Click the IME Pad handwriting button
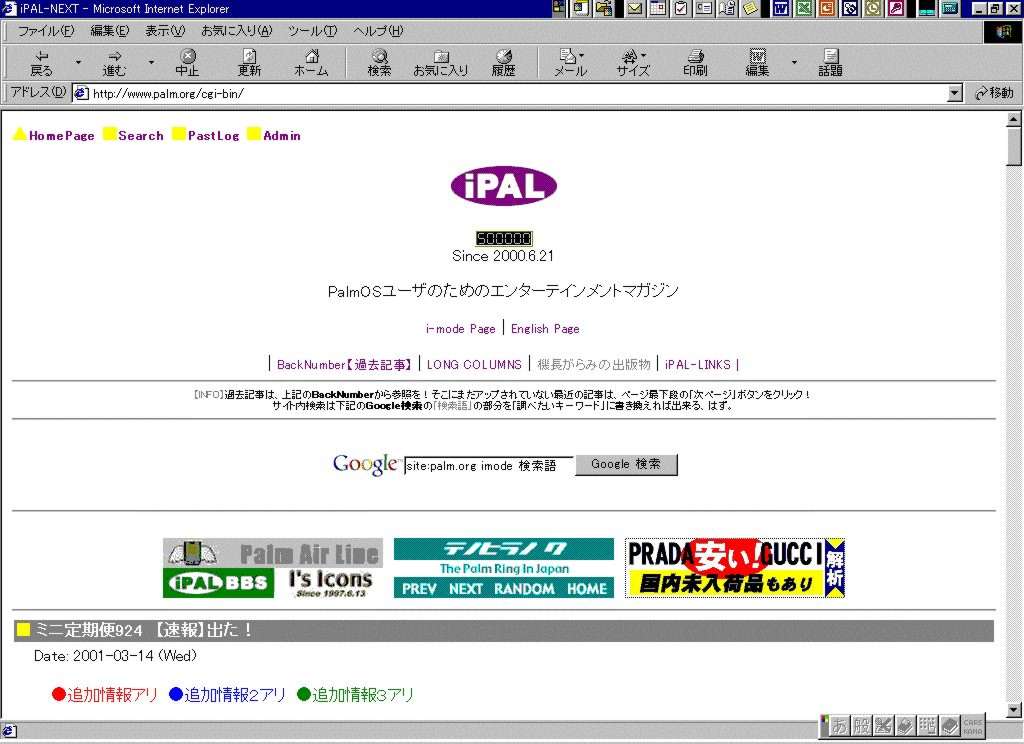This screenshot has width=1024, height=744. tap(883, 726)
